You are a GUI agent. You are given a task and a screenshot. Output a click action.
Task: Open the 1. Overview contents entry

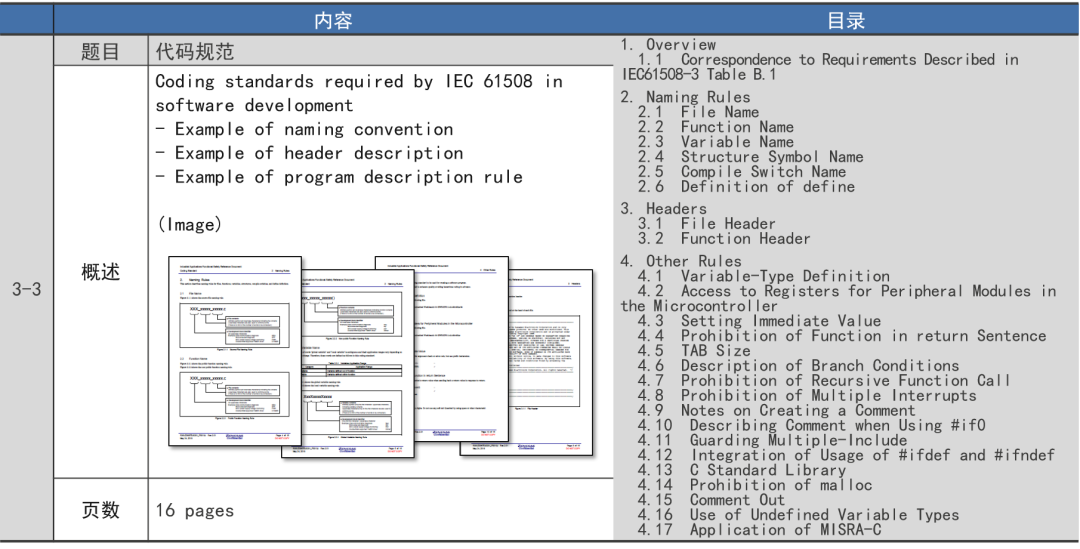point(668,45)
